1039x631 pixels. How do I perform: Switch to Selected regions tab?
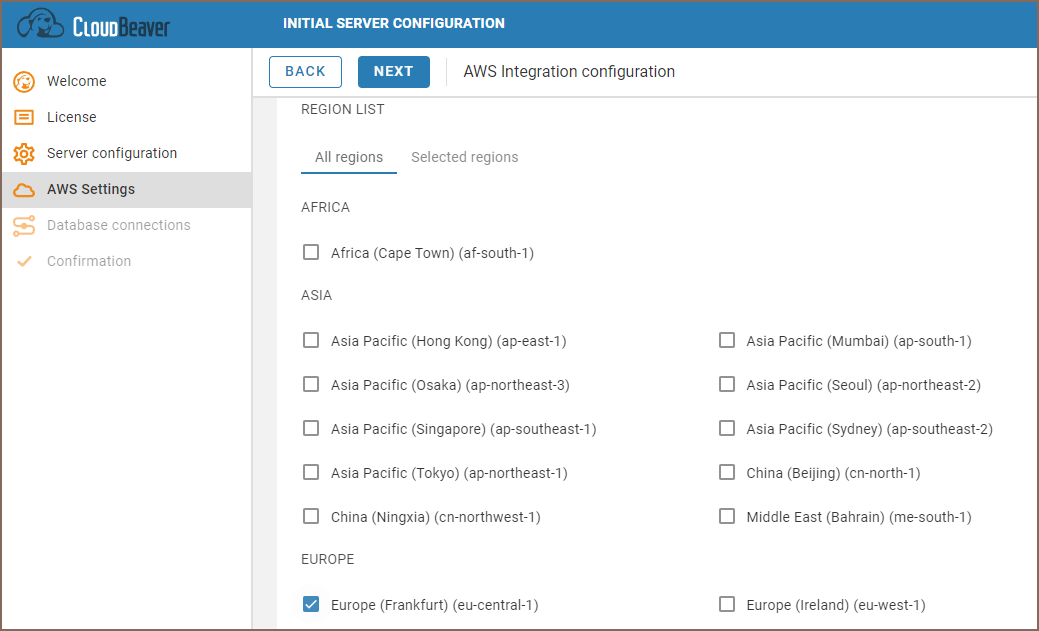pyautogui.click(x=464, y=157)
